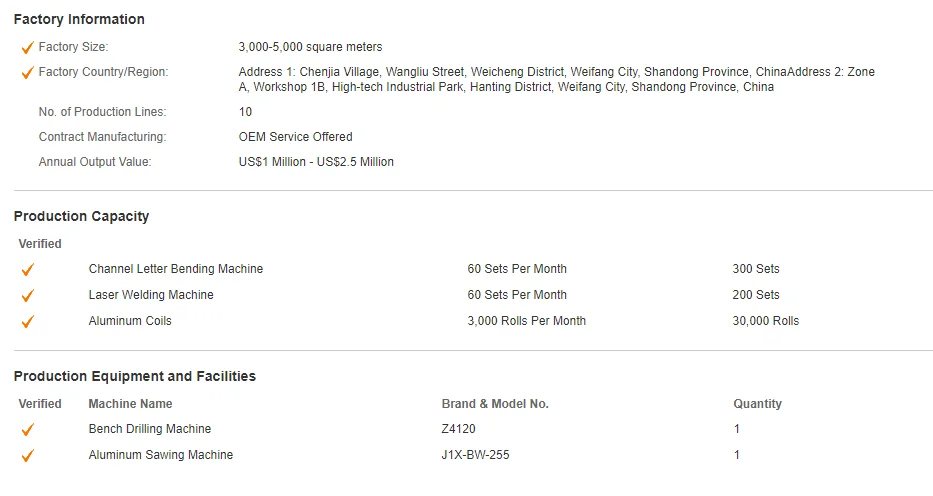Viewport: 933px width, 496px height.
Task: Click checkmark next to Channel Letter Bending Machine
Action: point(27,269)
